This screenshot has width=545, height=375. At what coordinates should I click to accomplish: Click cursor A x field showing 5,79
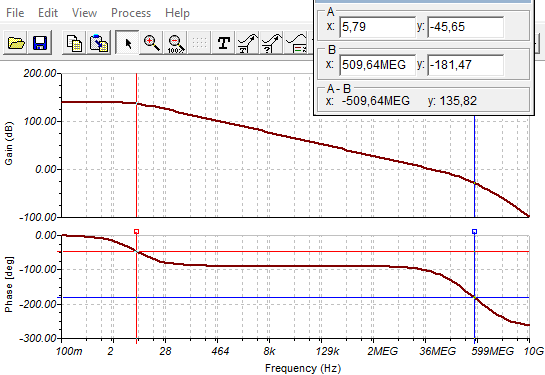click(377, 27)
